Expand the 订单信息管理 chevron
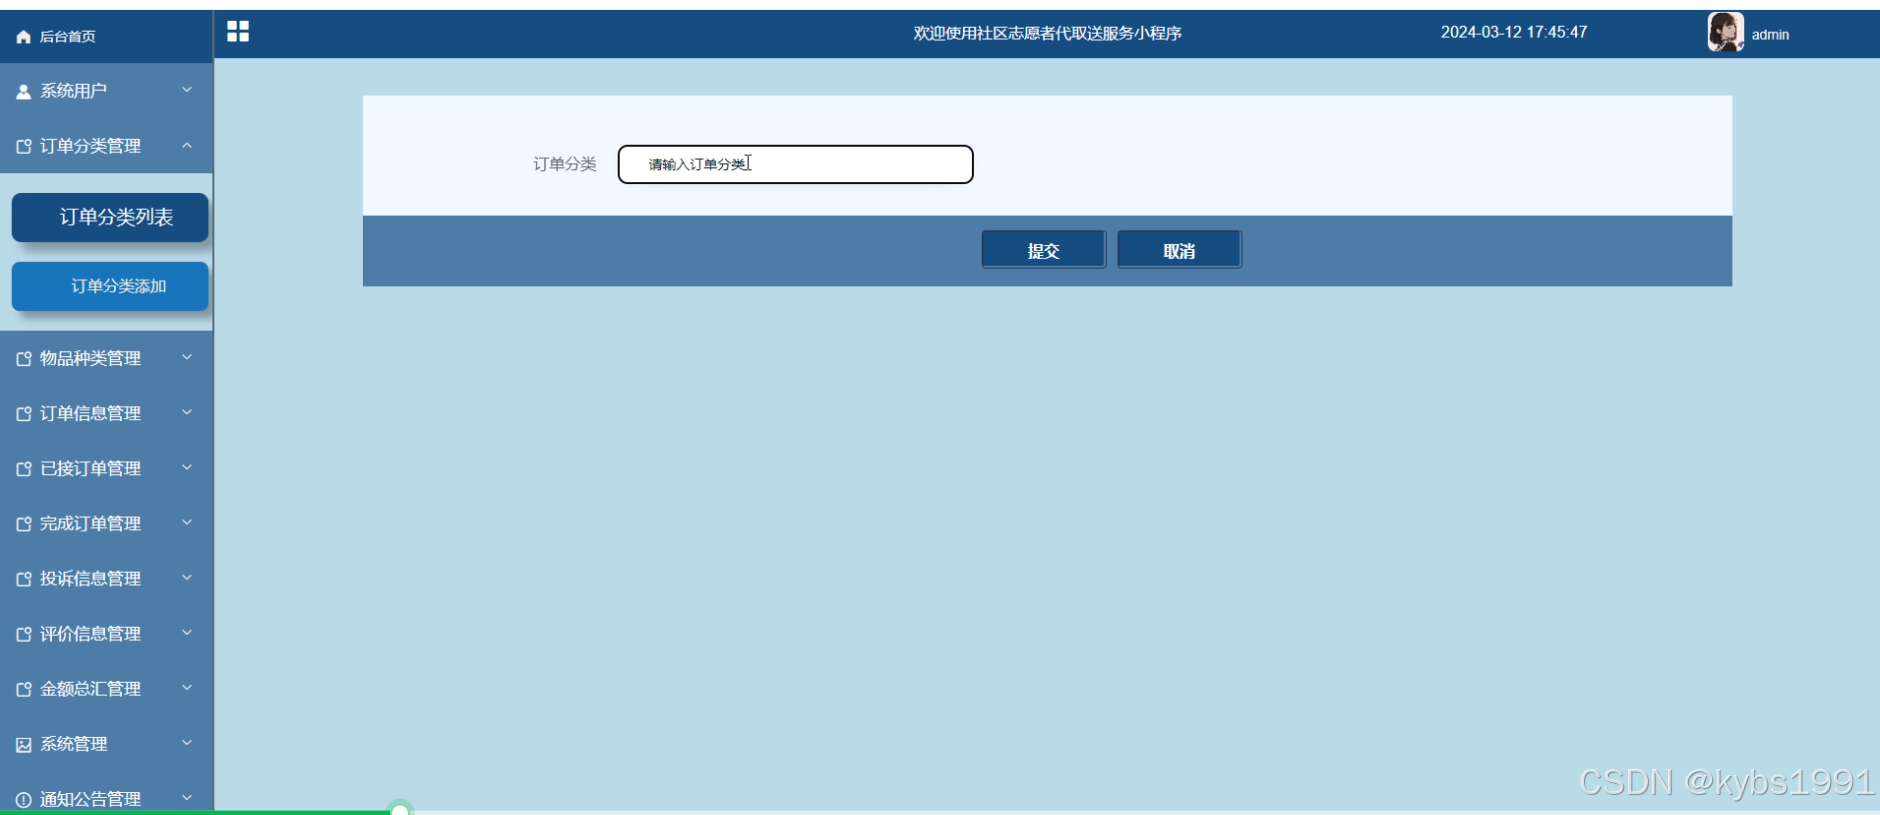 pyautogui.click(x=187, y=412)
